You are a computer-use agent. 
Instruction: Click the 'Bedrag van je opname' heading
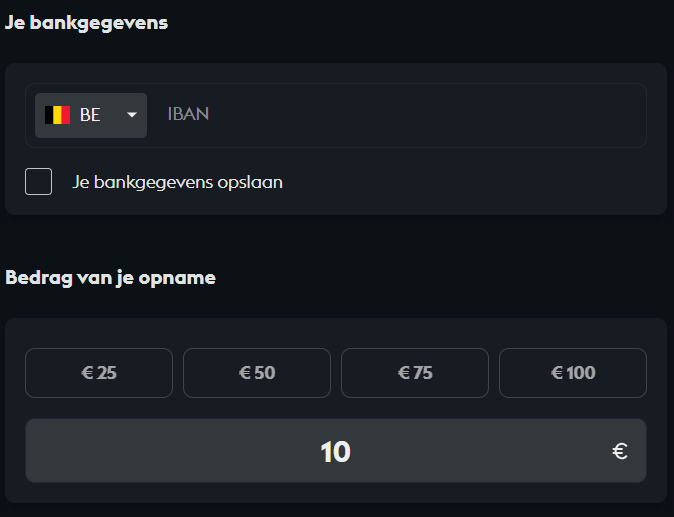coord(111,277)
